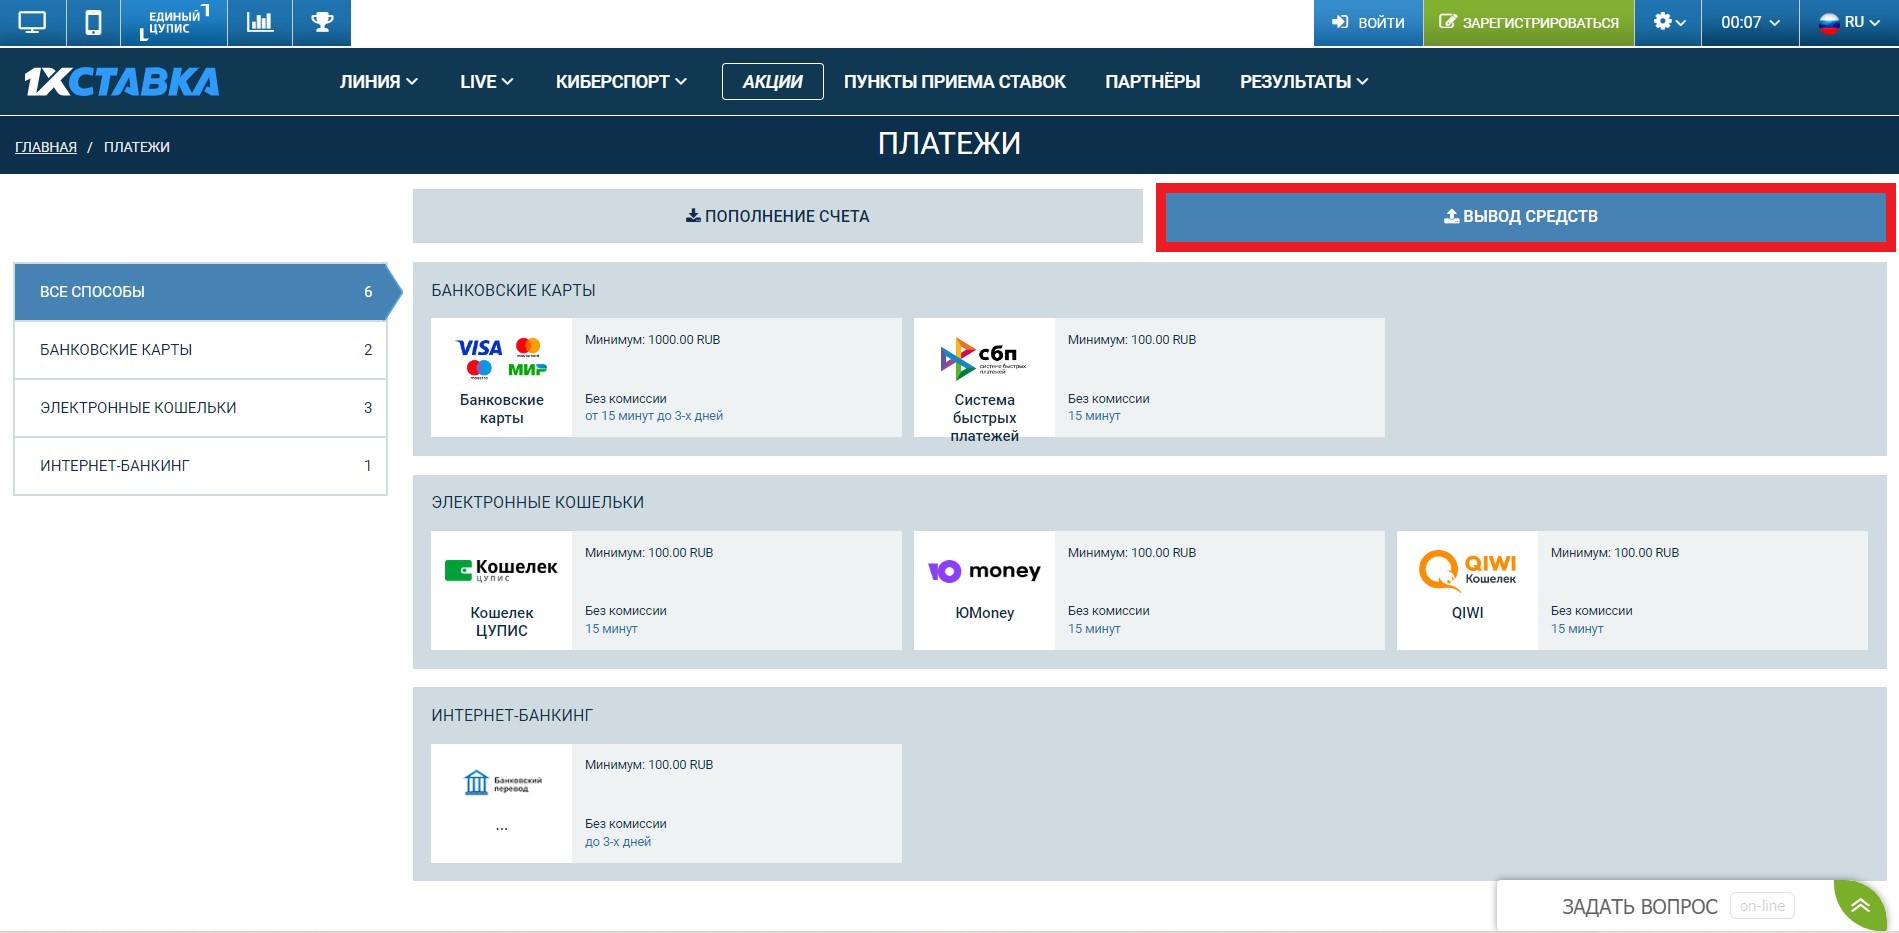Expand the LIVE menu
Screen dimensions: 1899x933
pyautogui.click(x=487, y=82)
